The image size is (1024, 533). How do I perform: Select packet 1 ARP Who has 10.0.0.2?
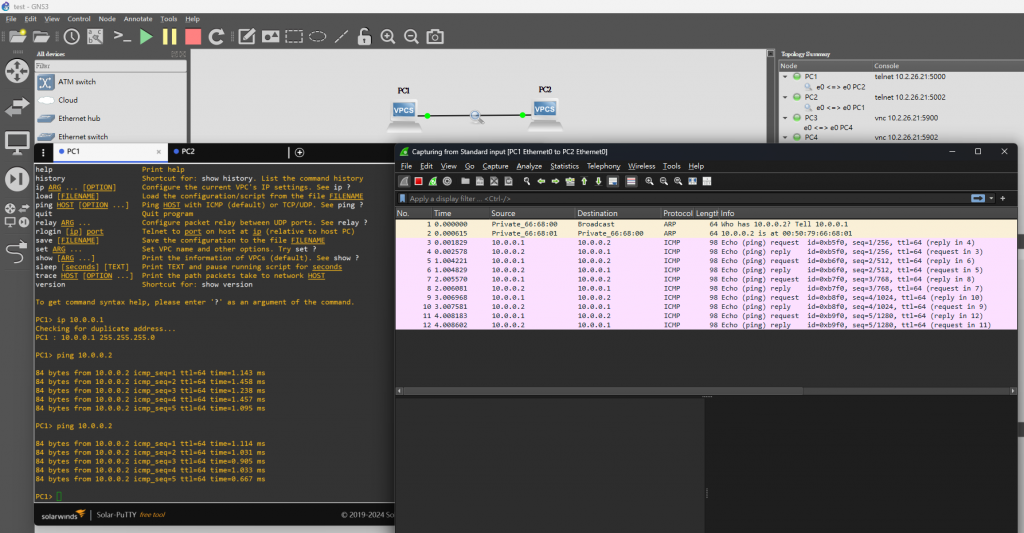click(706, 224)
